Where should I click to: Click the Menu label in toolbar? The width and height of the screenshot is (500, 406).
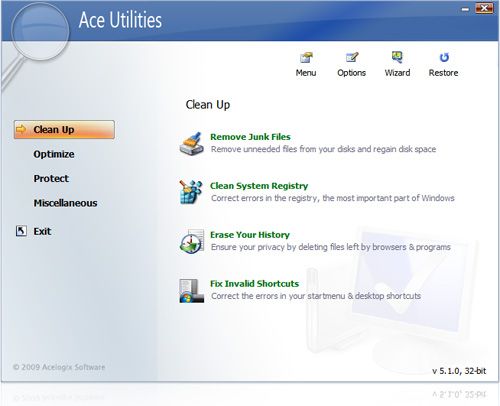click(306, 73)
